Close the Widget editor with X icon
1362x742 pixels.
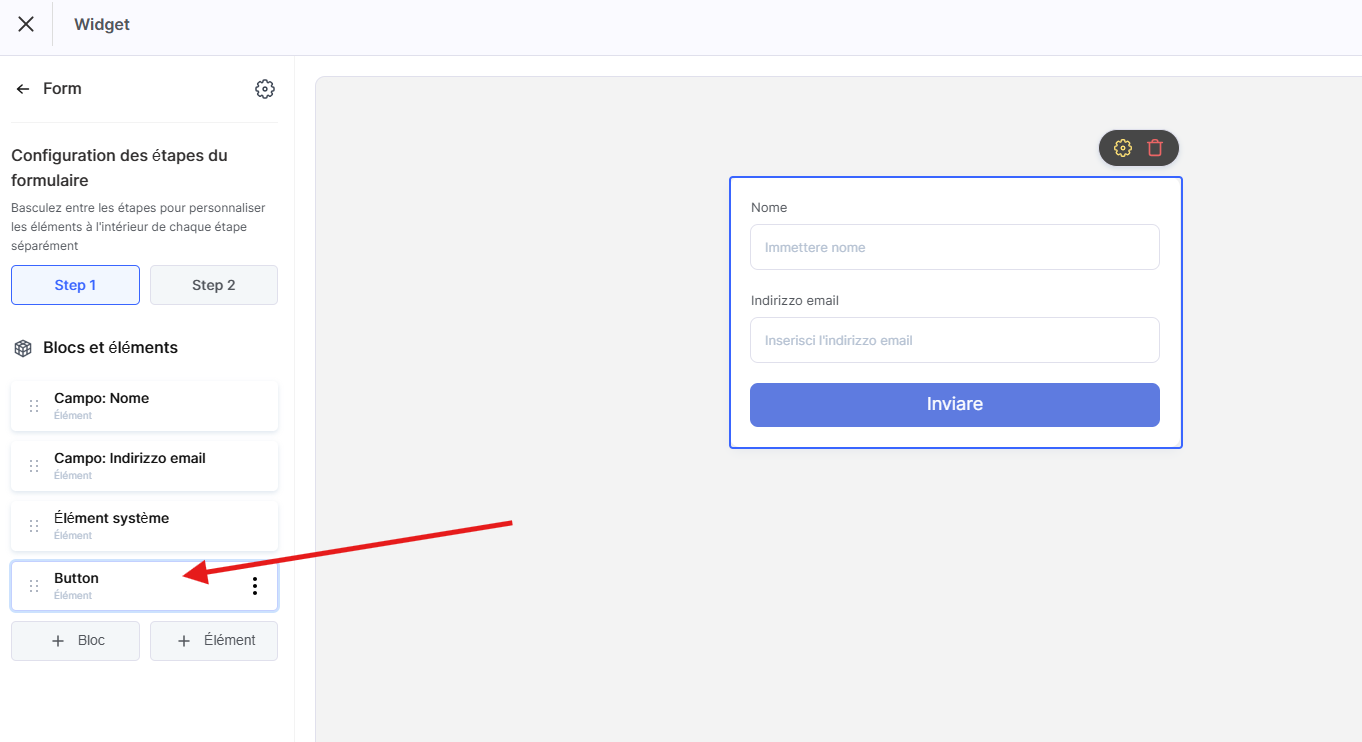click(26, 24)
